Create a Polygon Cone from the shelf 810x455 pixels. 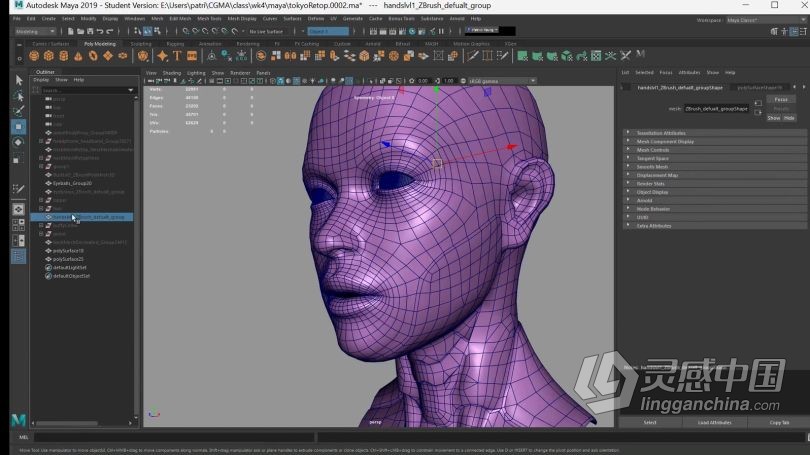[78, 56]
